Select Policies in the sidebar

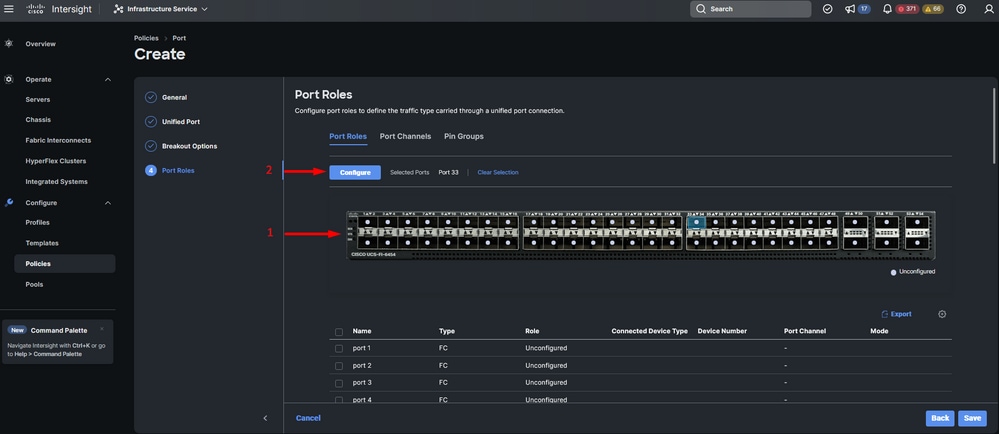click(64, 264)
